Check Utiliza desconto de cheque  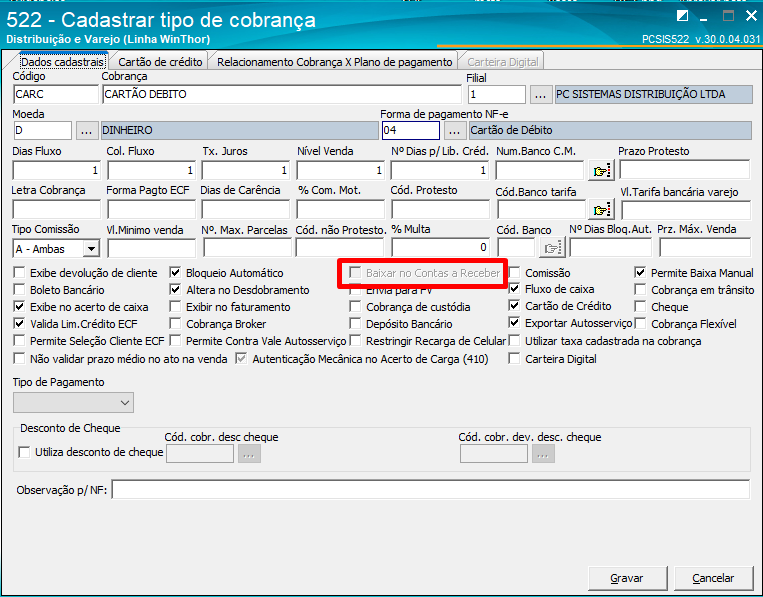coord(24,452)
